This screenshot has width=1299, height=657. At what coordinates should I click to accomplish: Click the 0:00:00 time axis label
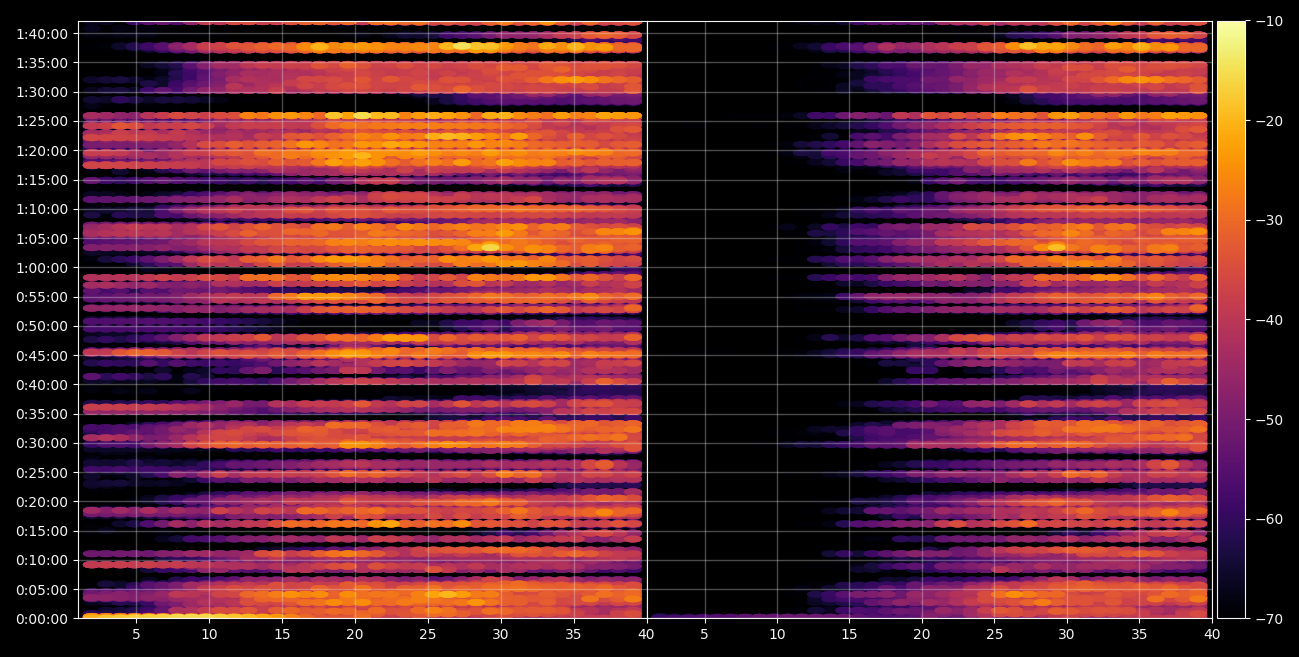pyautogui.click(x=42, y=619)
